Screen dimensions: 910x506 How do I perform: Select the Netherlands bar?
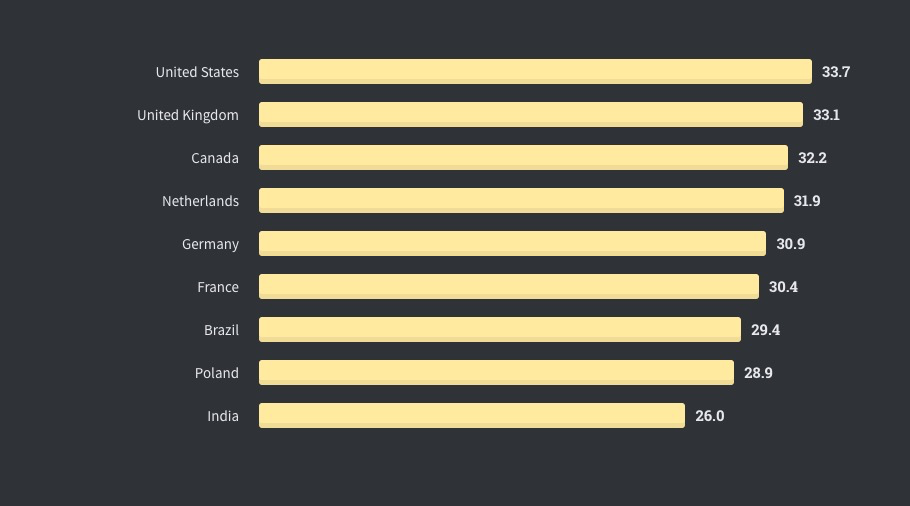click(x=521, y=201)
